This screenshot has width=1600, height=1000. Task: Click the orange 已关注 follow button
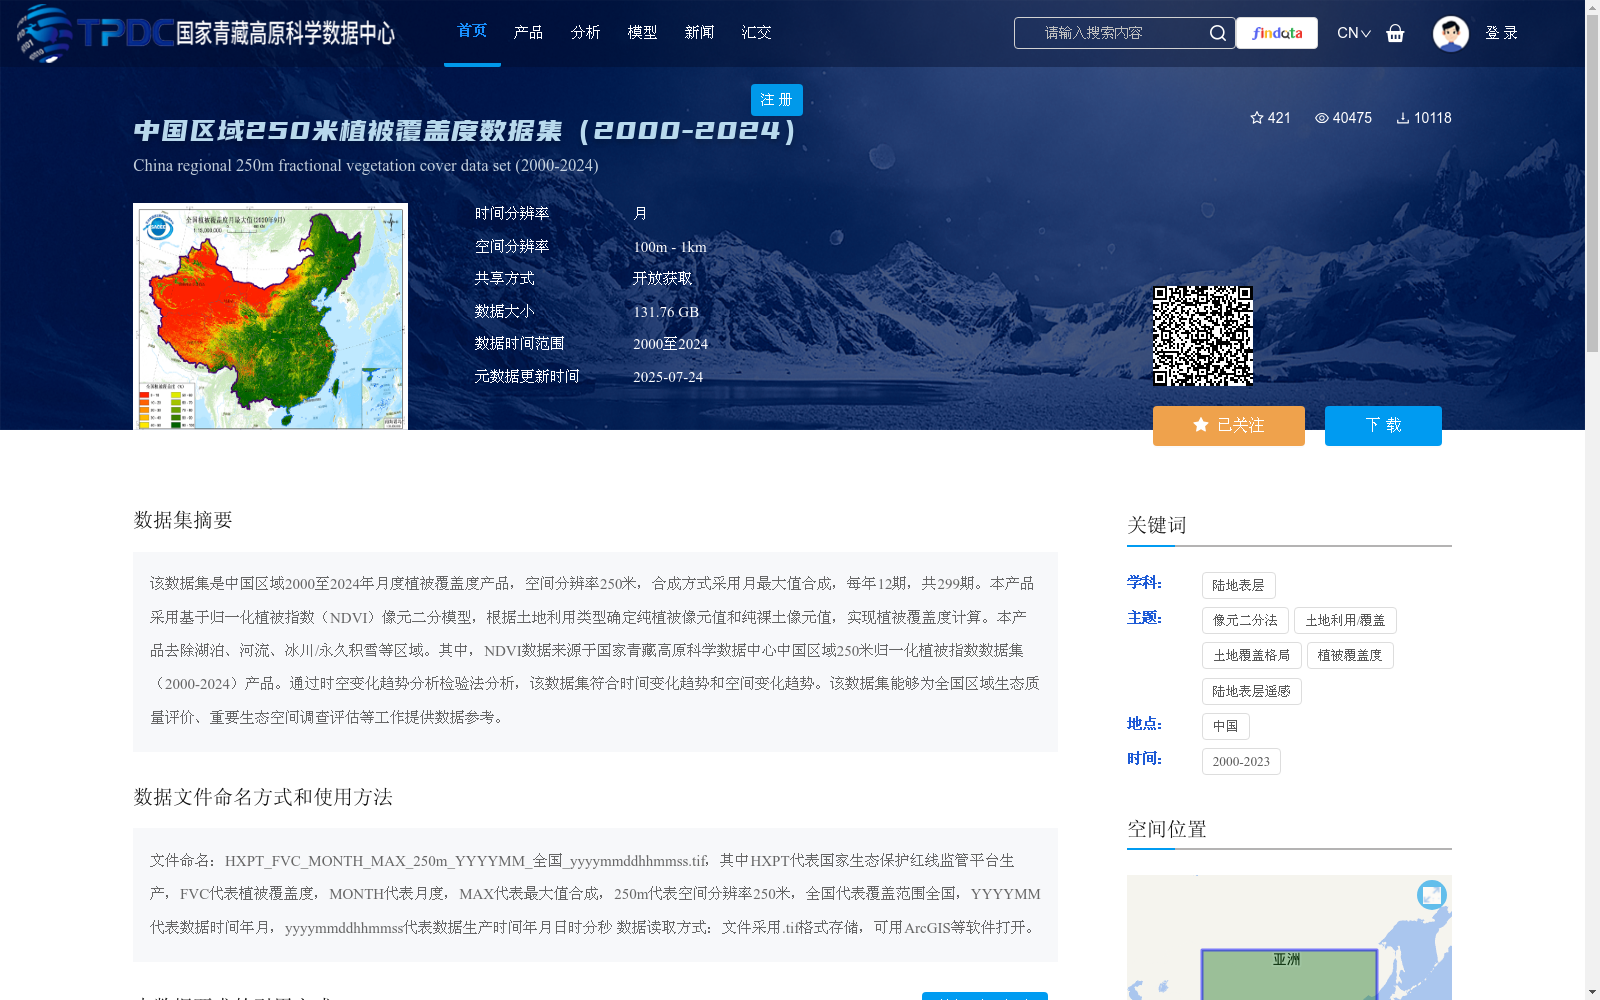coord(1229,426)
